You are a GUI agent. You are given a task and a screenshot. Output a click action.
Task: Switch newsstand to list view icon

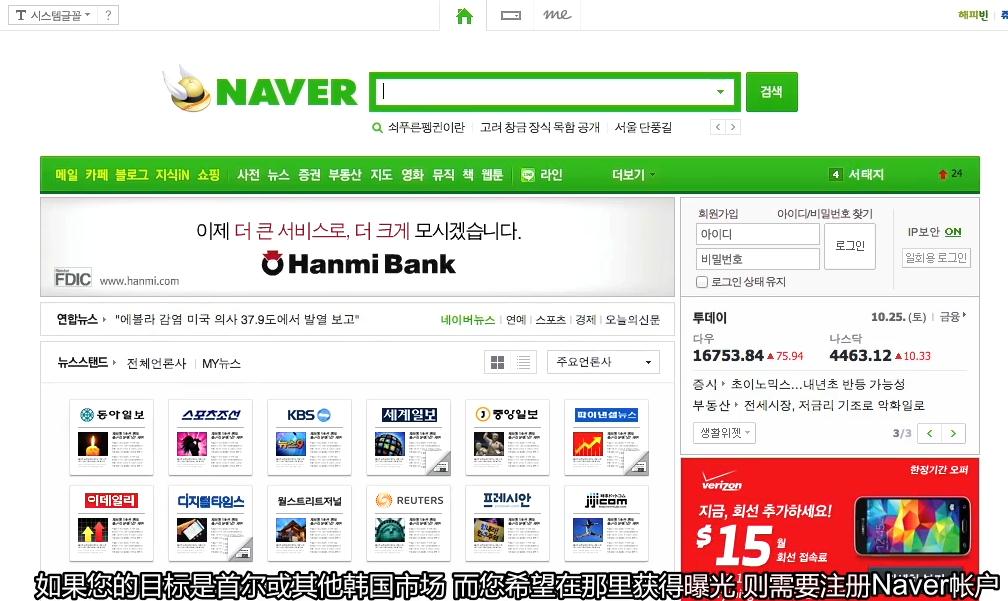(x=524, y=363)
